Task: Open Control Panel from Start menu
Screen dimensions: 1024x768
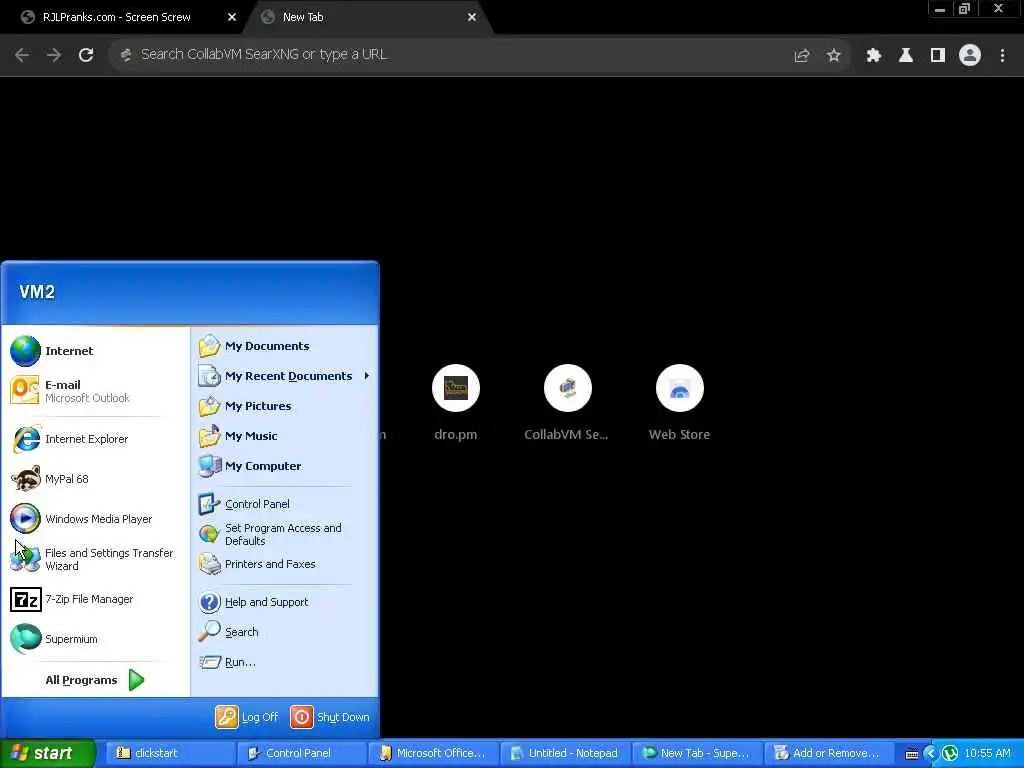Action: (284, 504)
